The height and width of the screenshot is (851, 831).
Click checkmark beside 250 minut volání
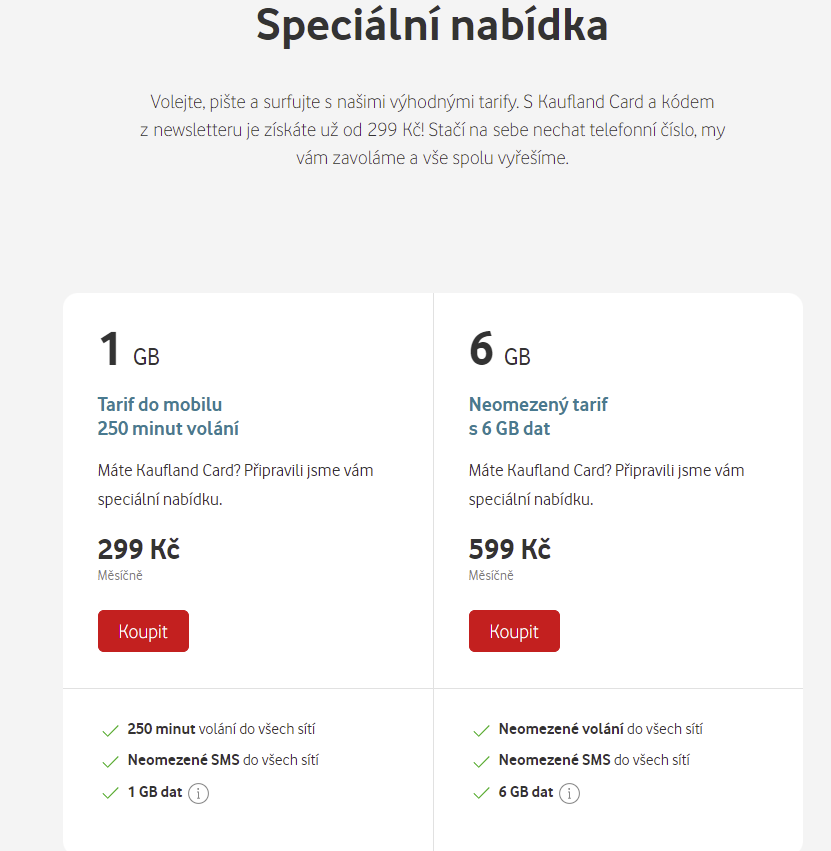[110, 731]
